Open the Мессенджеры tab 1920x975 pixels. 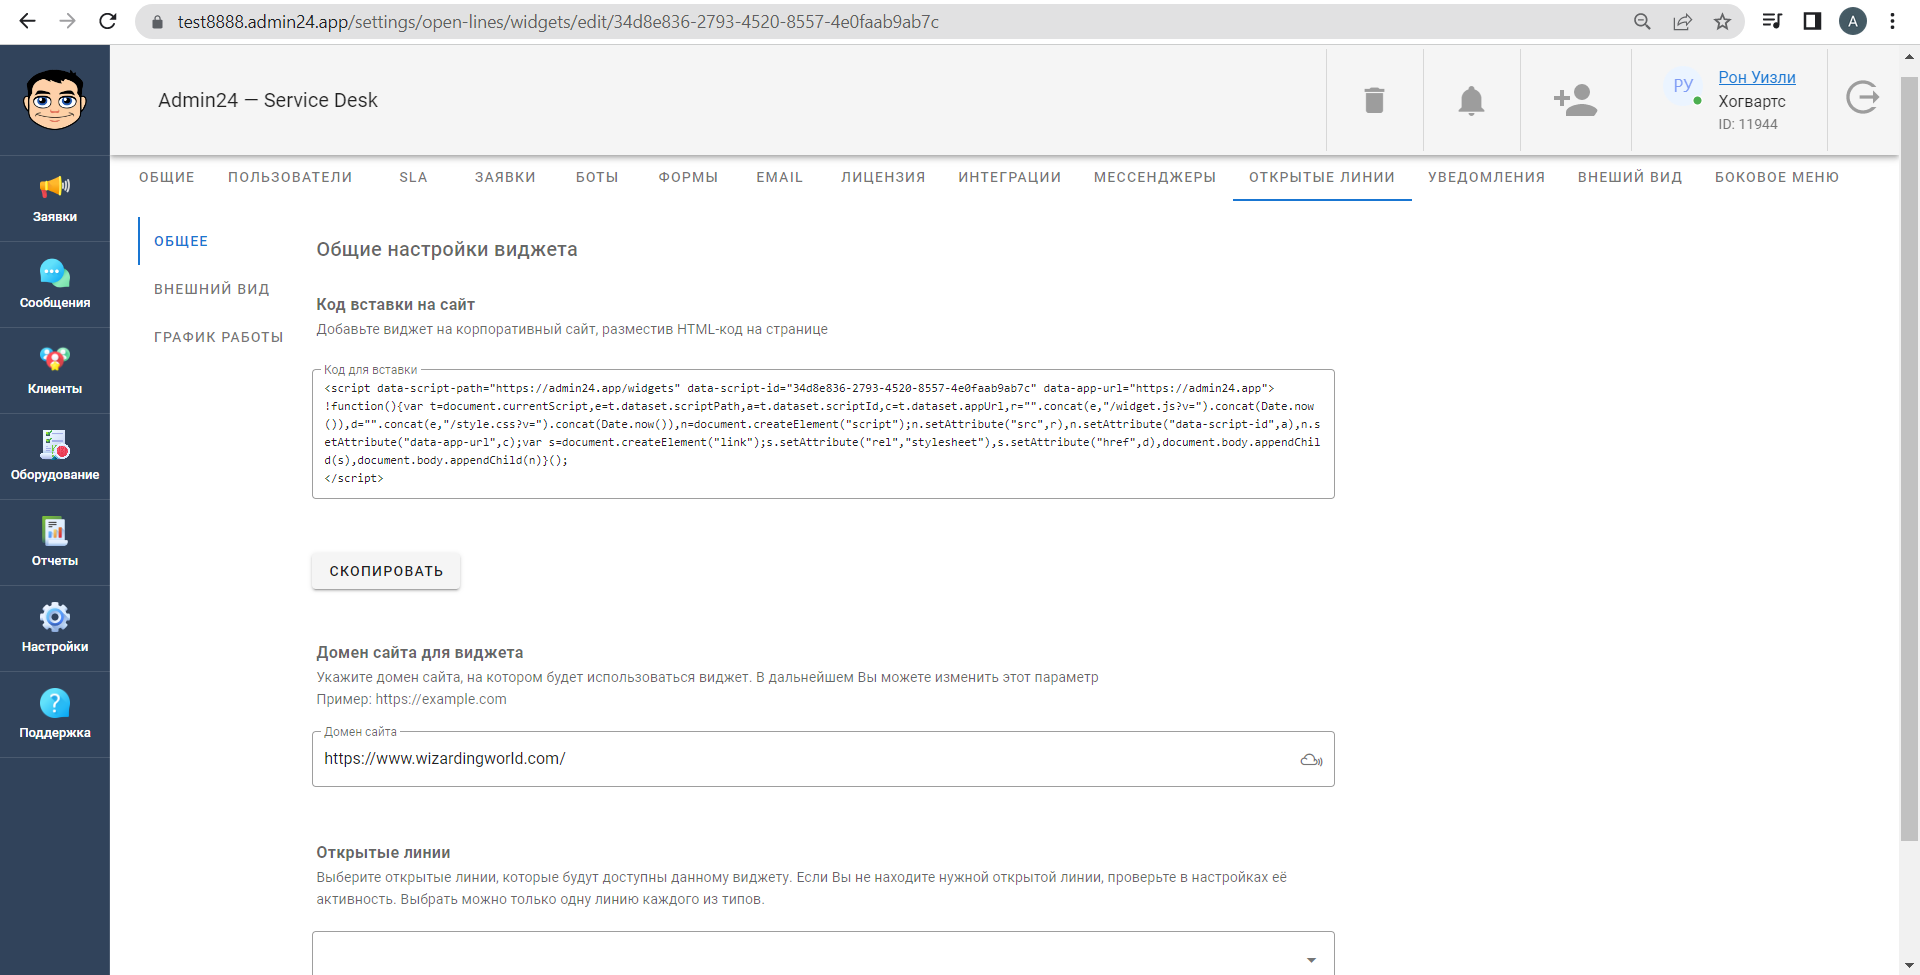click(x=1155, y=177)
